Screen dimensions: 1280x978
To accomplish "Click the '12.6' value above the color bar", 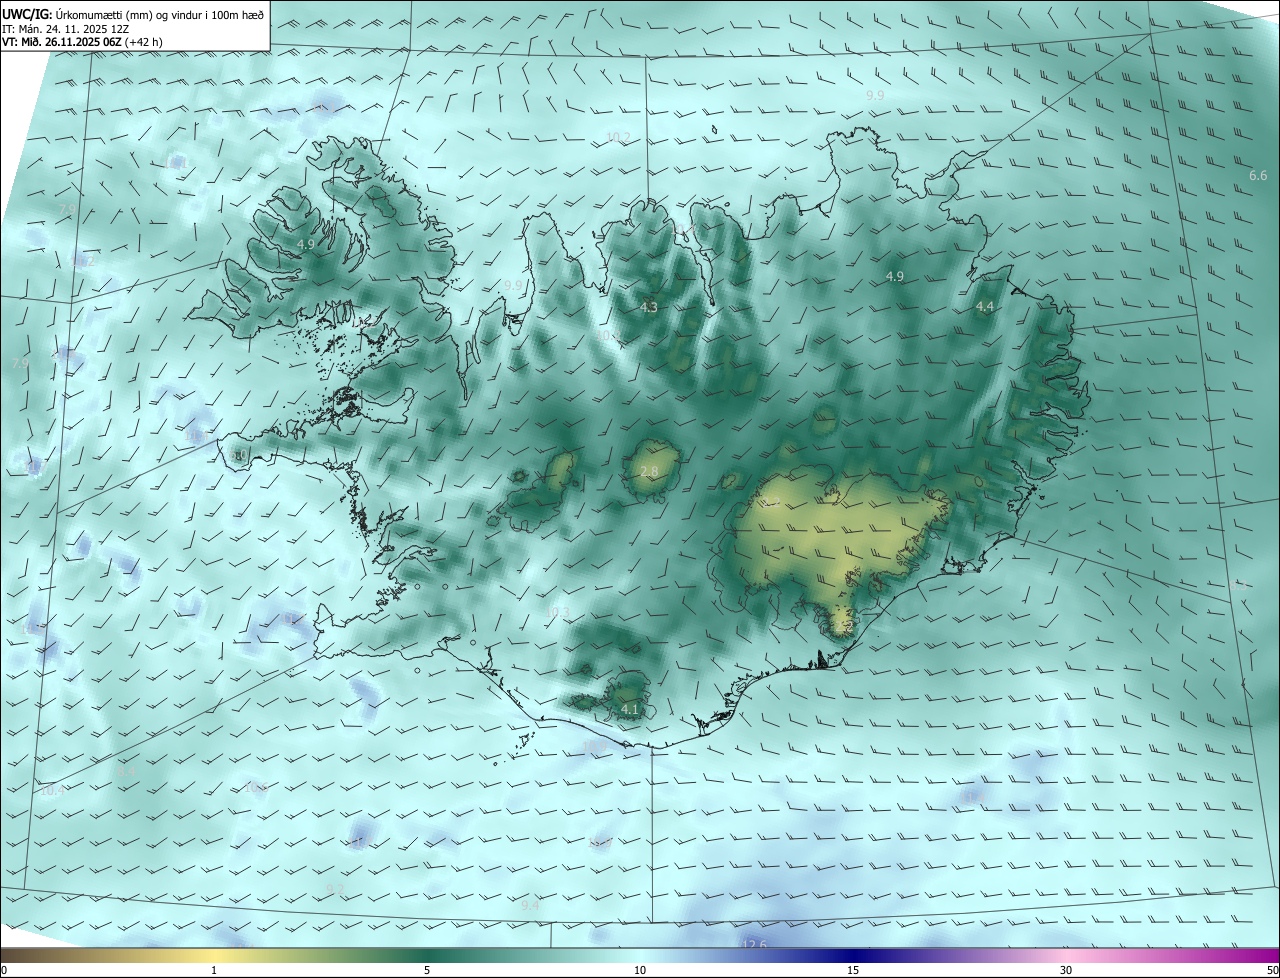I will [x=755, y=945].
